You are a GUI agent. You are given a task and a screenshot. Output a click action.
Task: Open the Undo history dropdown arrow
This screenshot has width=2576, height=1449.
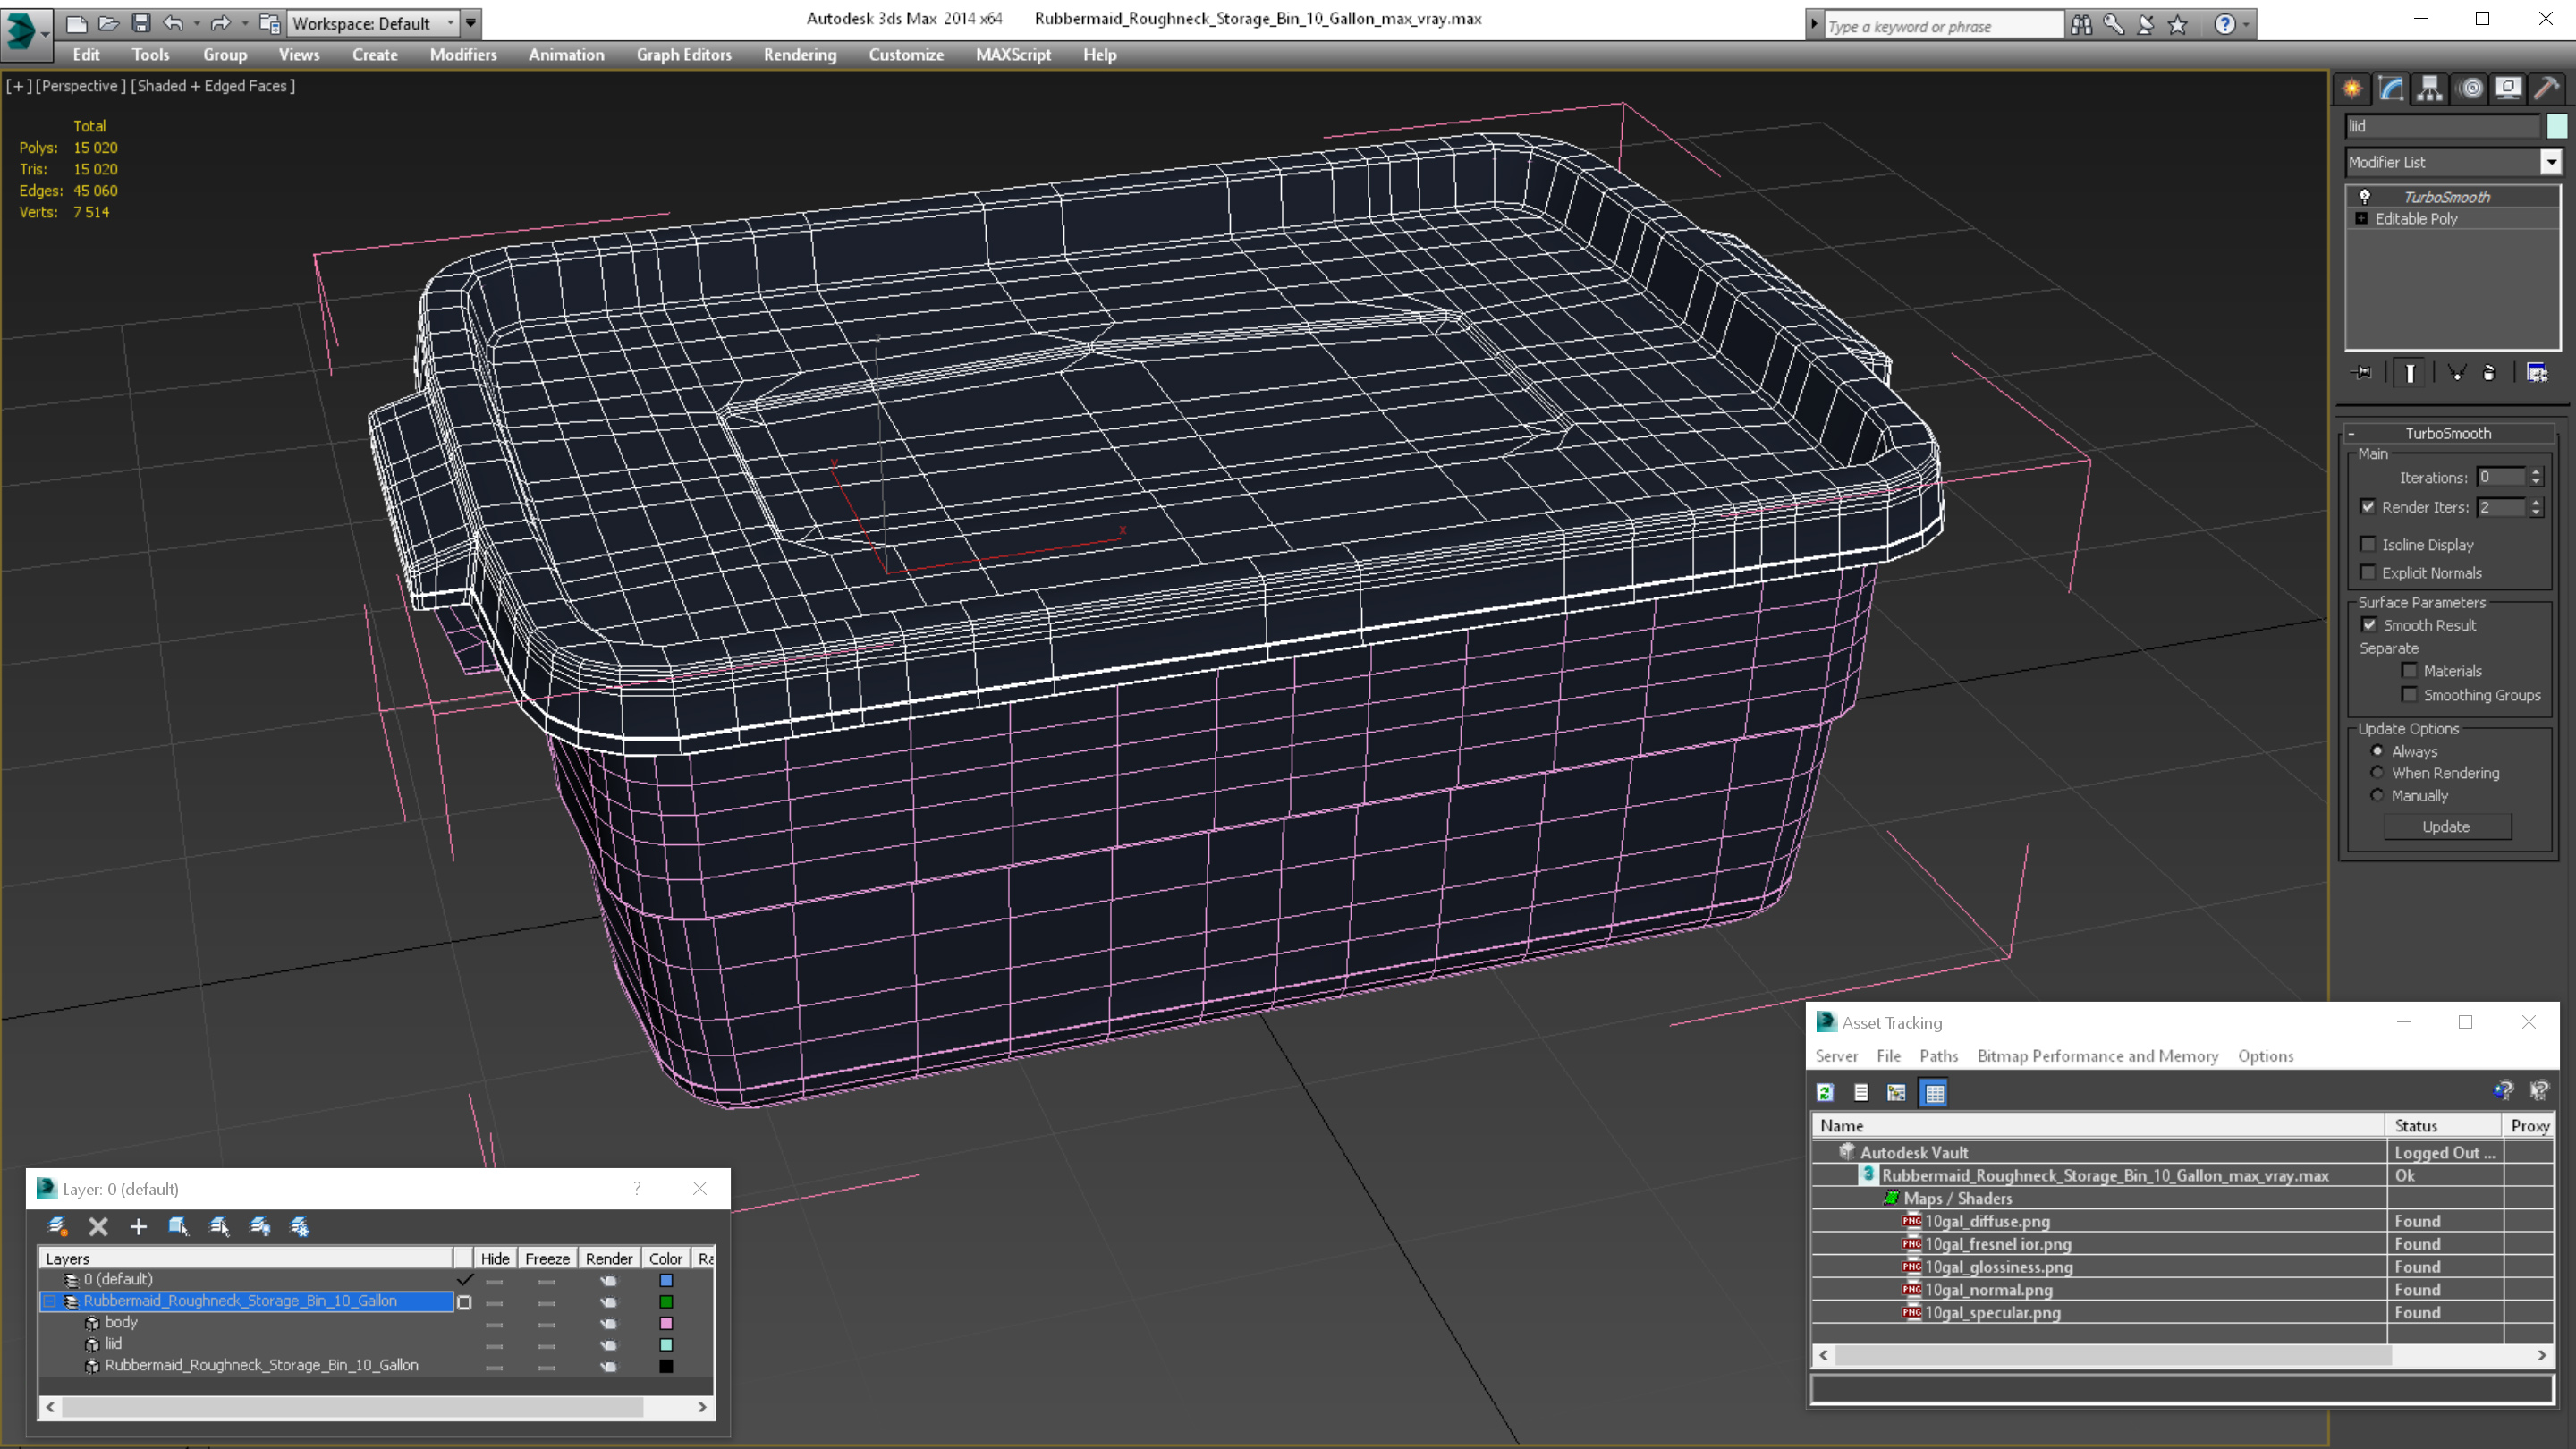[196, 23]
